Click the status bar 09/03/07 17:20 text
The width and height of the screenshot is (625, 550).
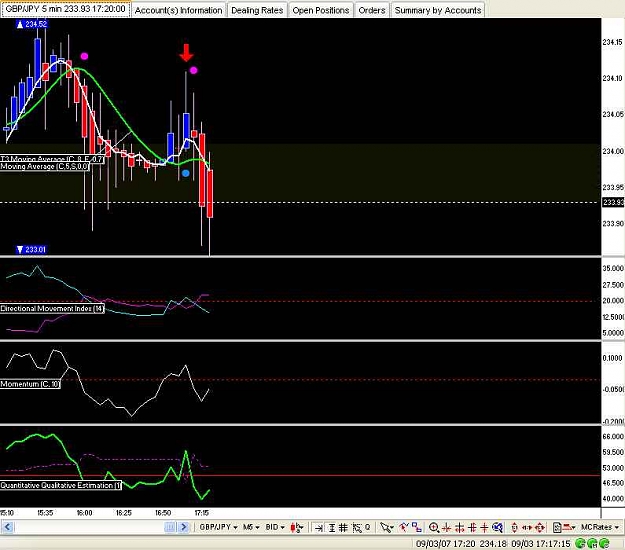pyautogui.click(x=445, y=543)
